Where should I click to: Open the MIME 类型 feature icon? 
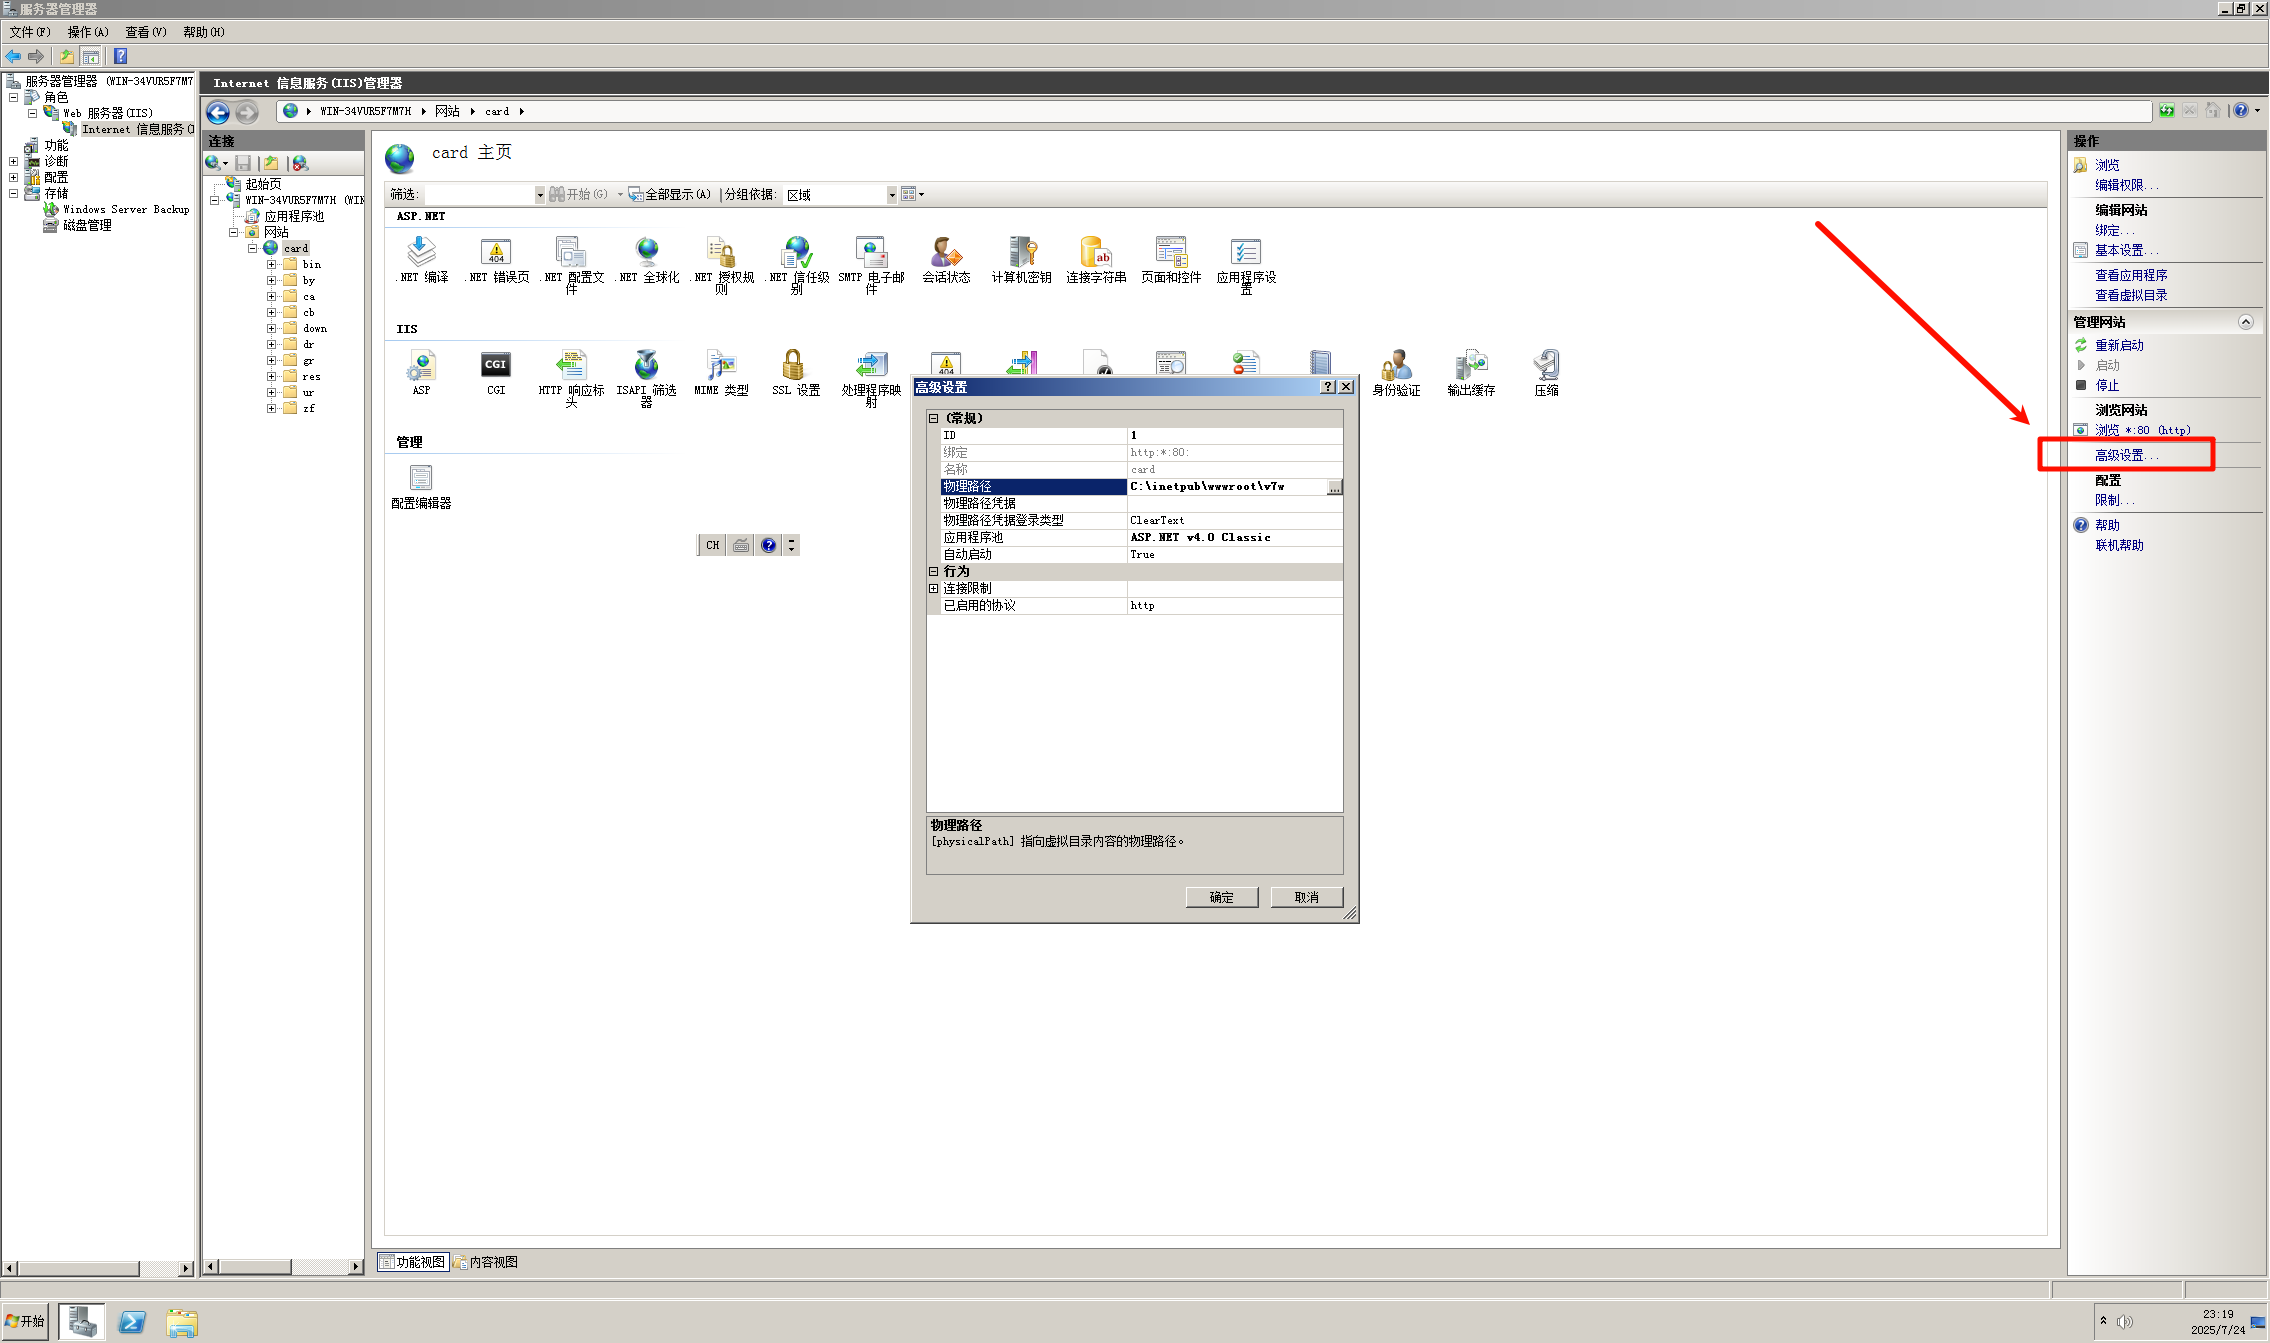pos(721,366)
